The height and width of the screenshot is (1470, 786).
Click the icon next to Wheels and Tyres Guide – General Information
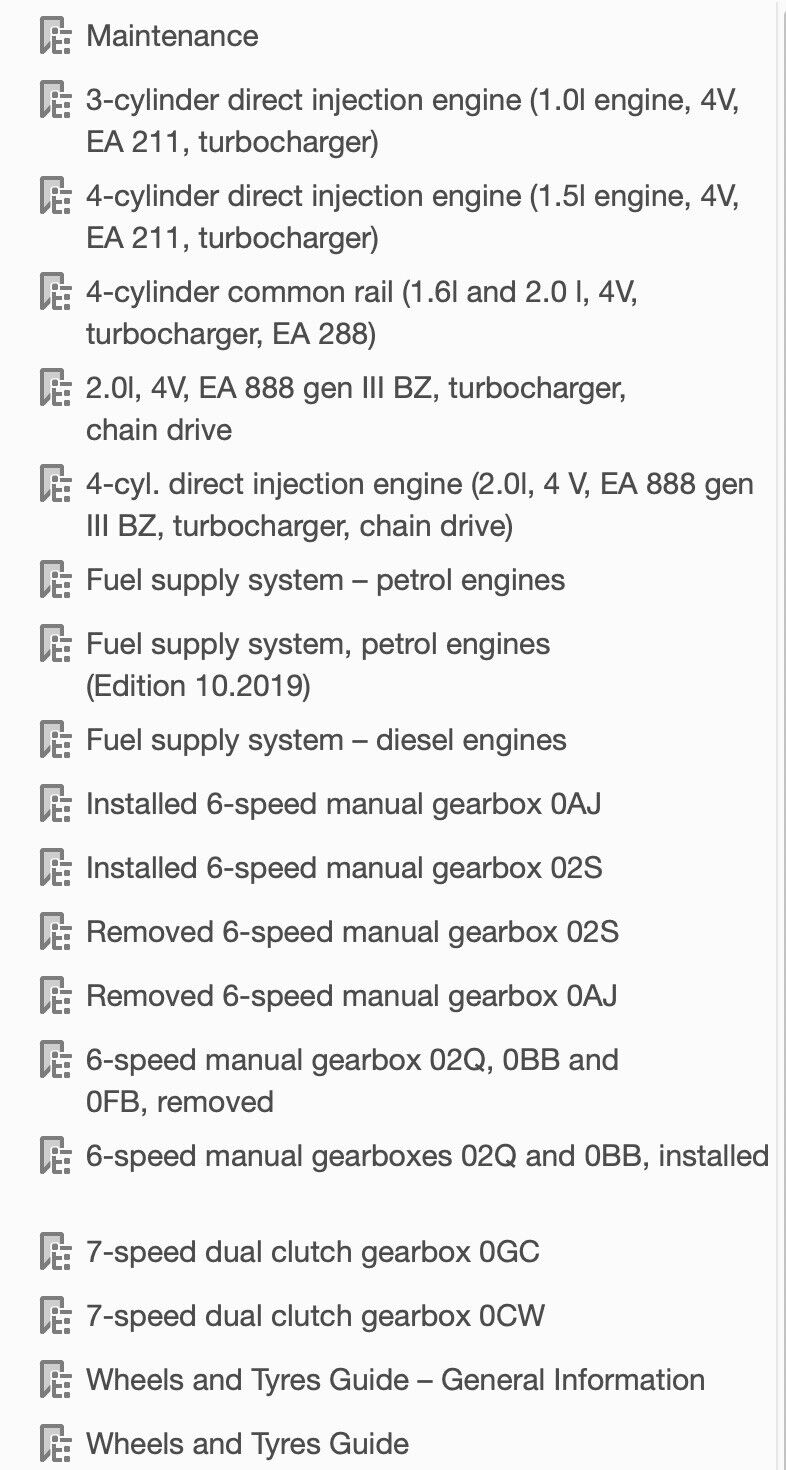[55, 1381]
